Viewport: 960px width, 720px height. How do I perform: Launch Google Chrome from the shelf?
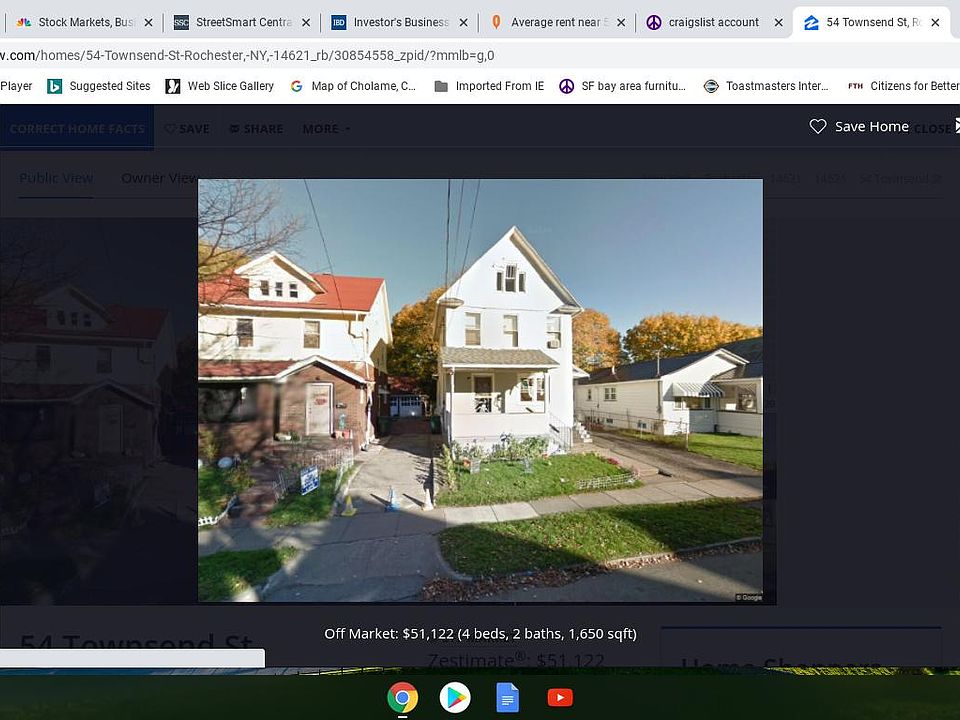(402, 697)
